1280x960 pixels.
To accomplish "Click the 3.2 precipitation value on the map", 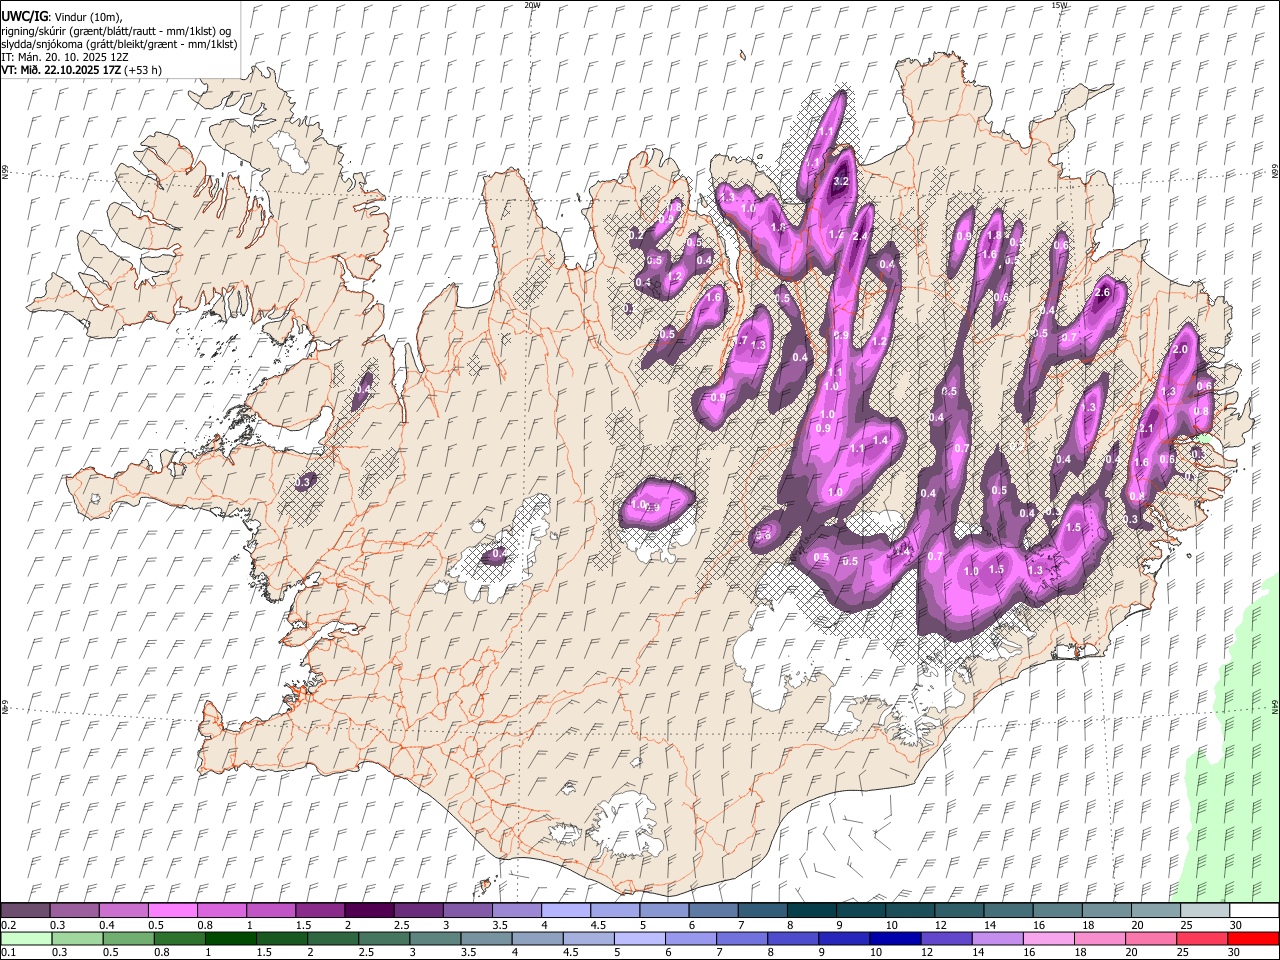I will pyautogui.click(x=841, y=181).
